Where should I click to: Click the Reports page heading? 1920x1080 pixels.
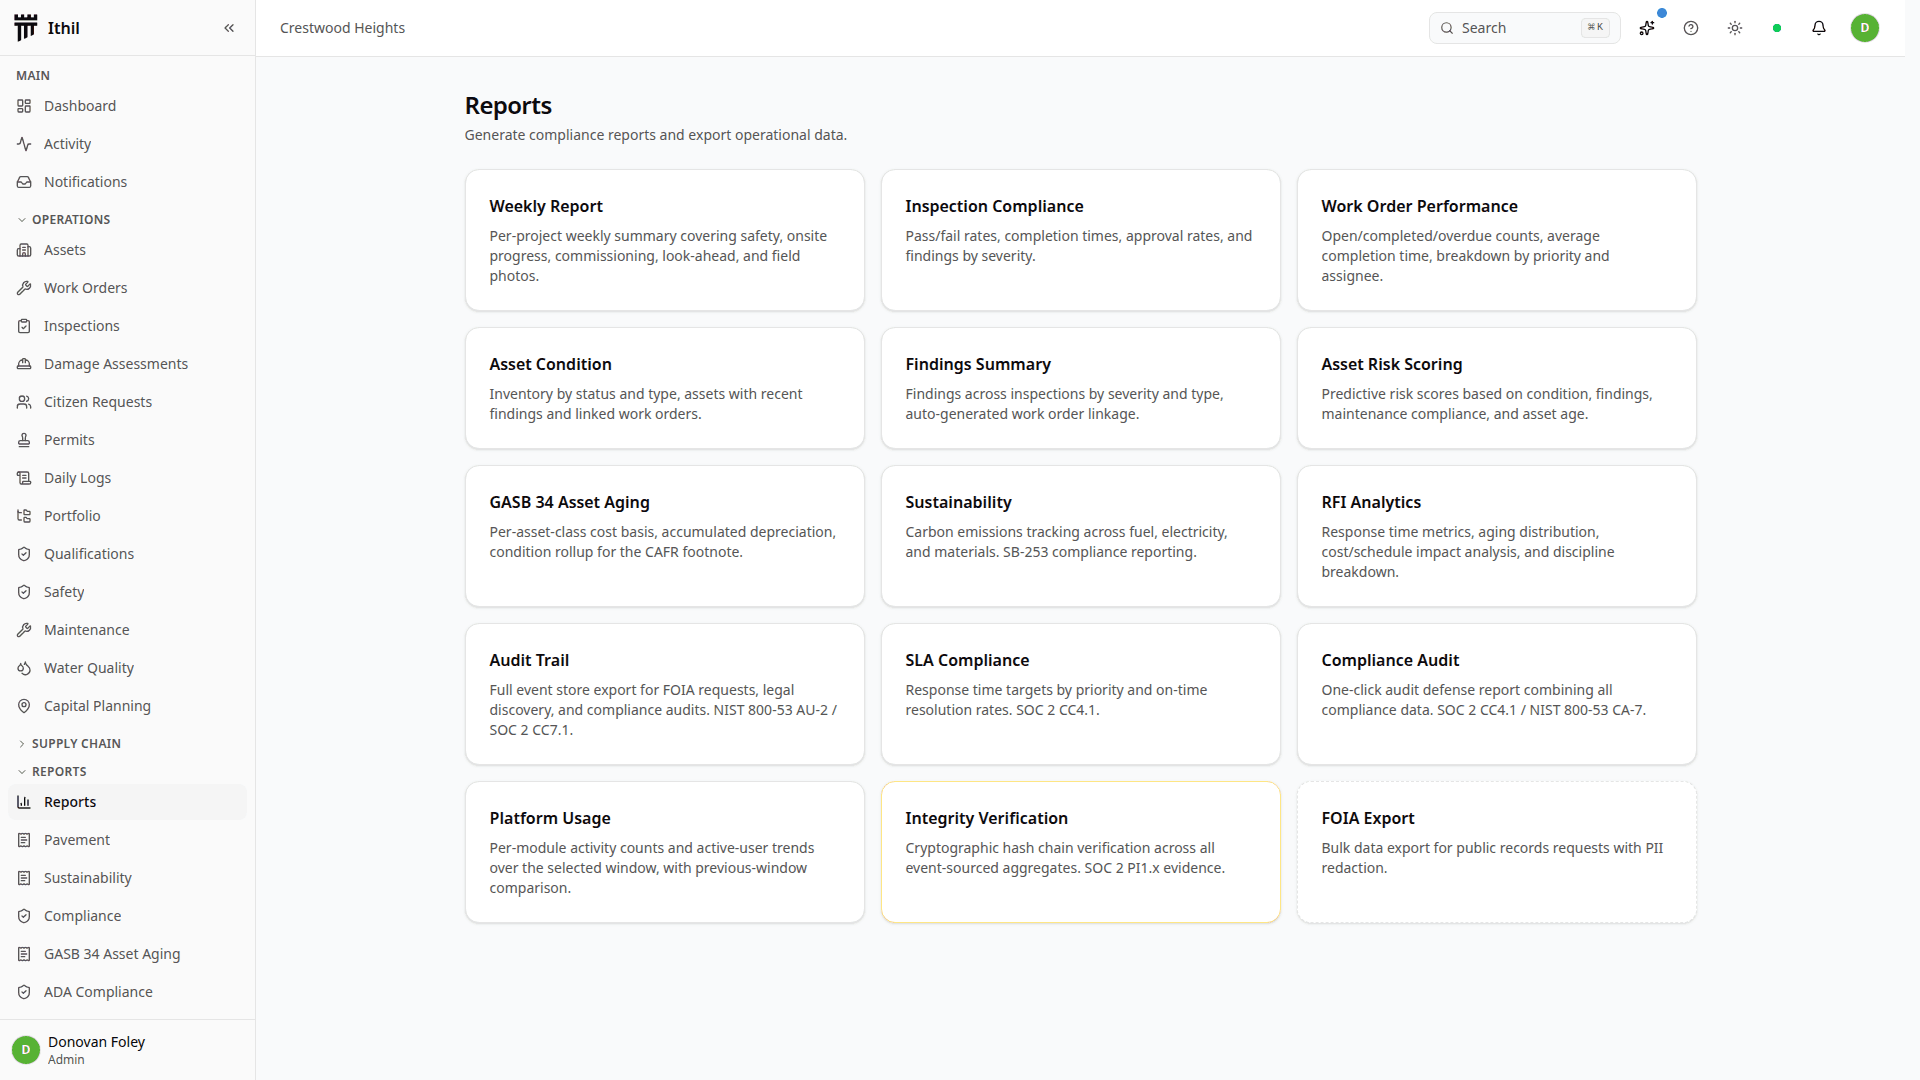(x=508, y=105)
